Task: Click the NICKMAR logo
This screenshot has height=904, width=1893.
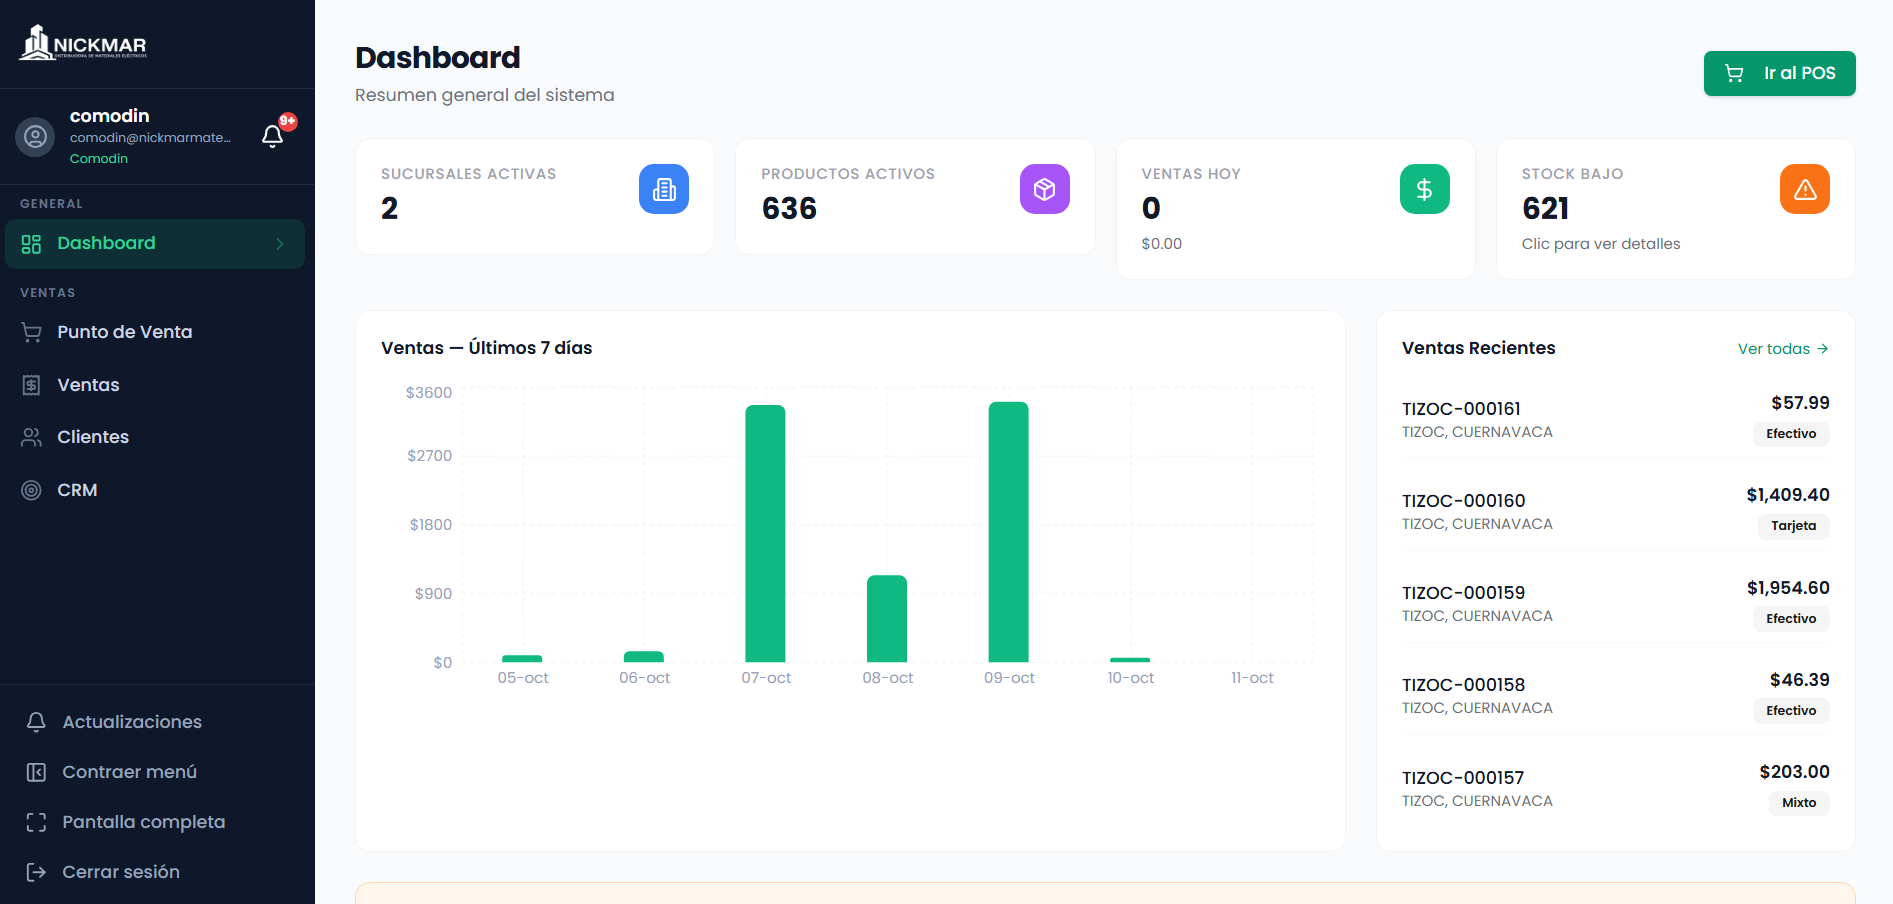Action: (83, 43)
